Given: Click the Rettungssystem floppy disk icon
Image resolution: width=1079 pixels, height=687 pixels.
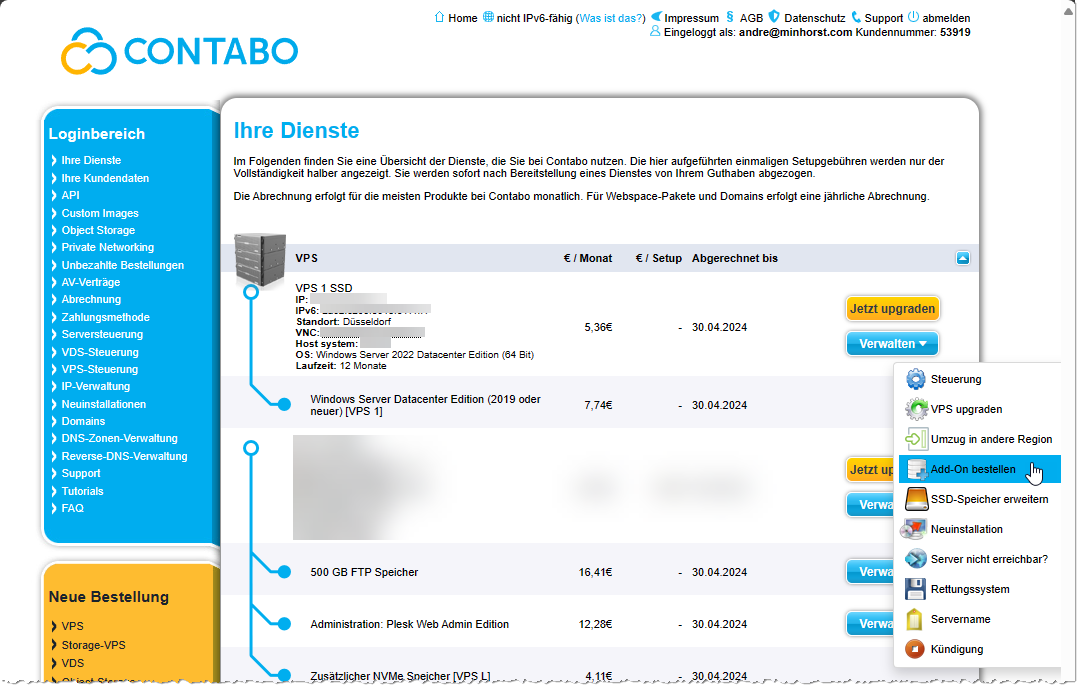Looking at the screenshot, I should (x=914, y=589).
